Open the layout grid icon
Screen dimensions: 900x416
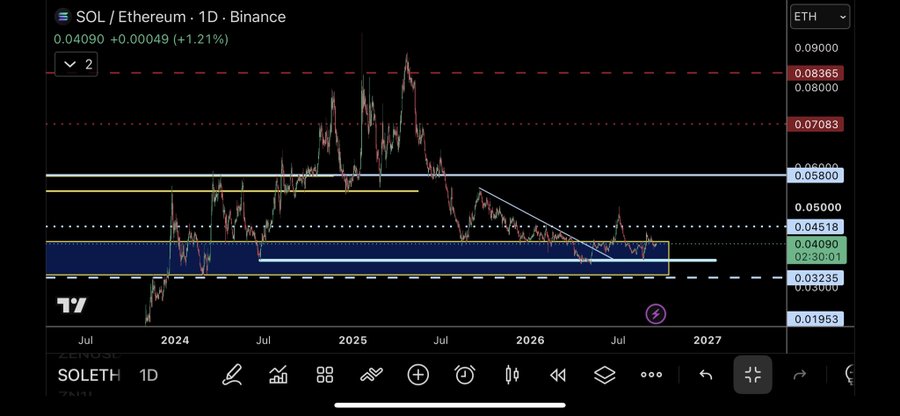325,375
